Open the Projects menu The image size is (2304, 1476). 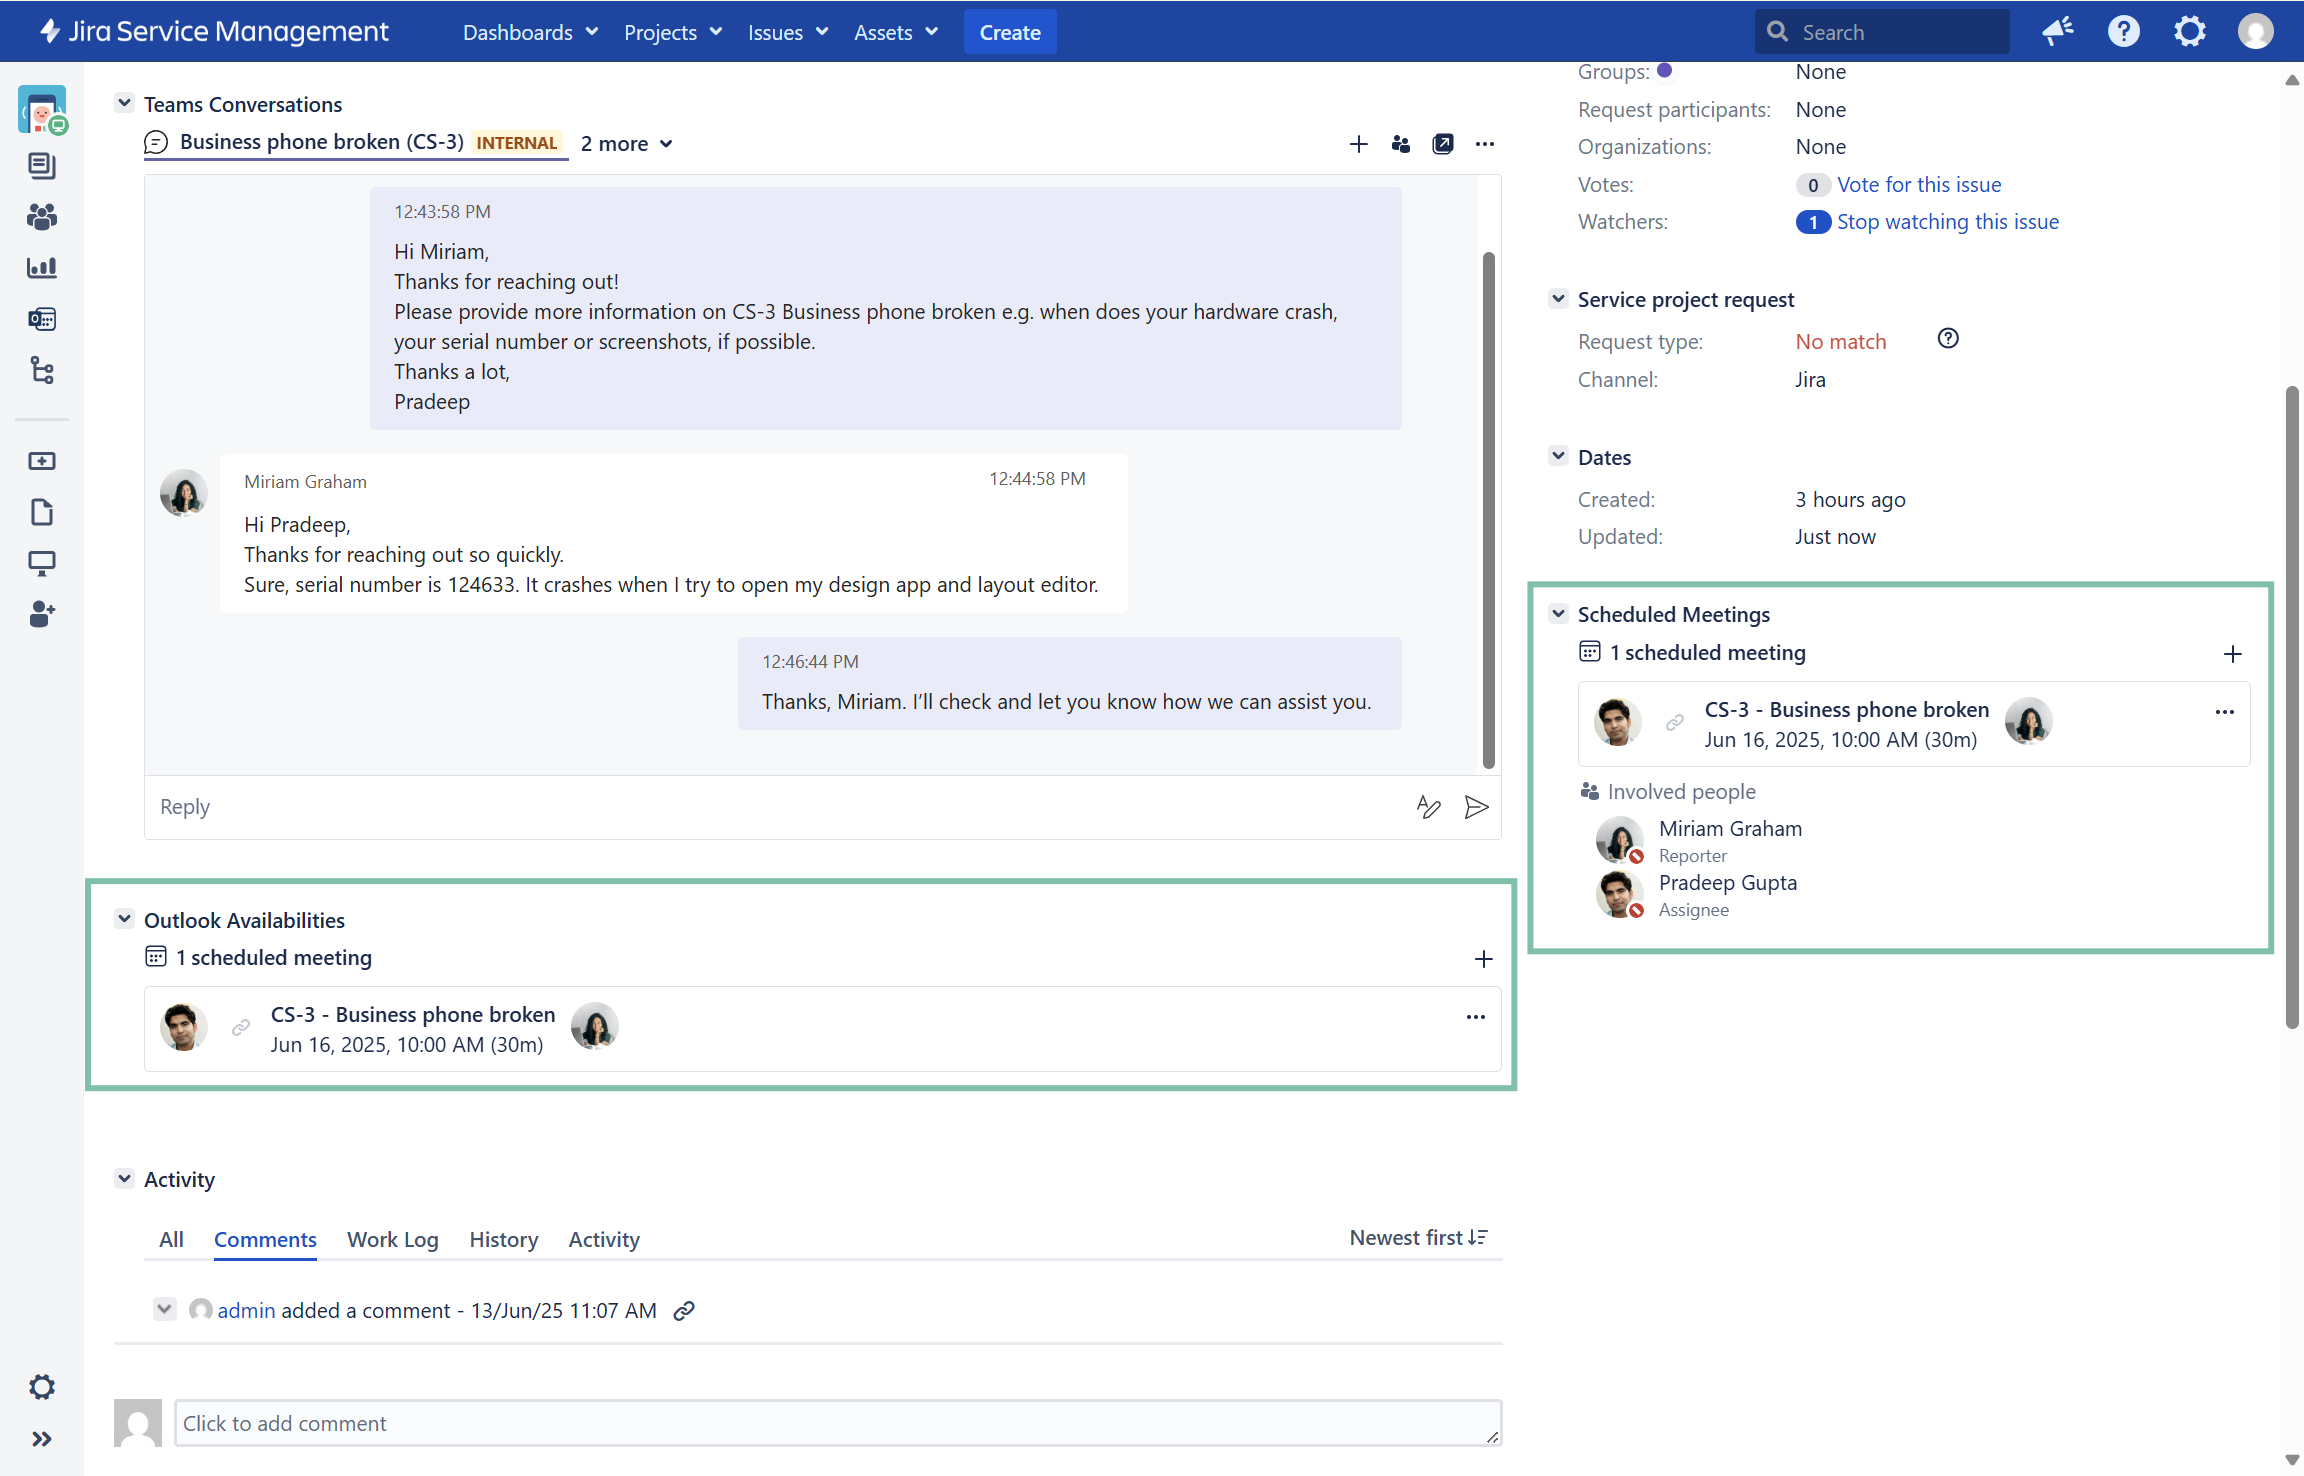[x=672, y=32]
